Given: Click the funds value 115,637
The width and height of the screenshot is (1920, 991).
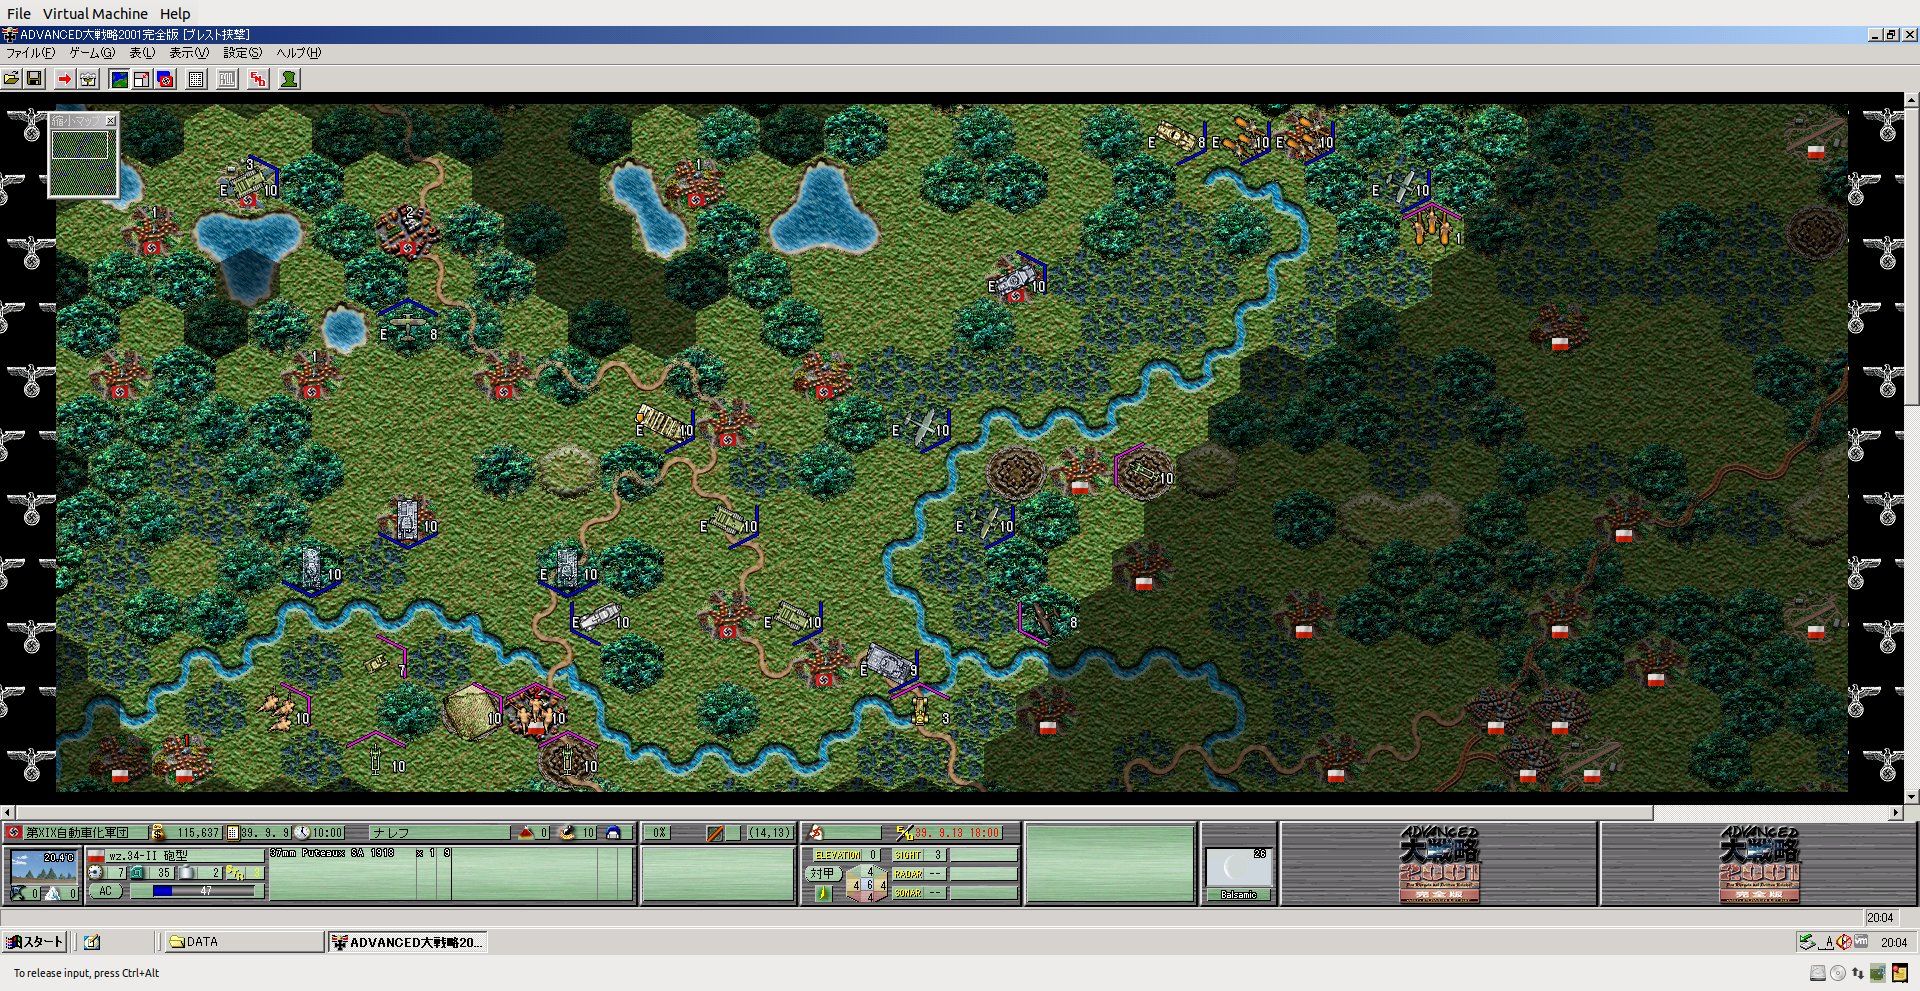Looking at the screenshot, I should (x=197, y=832).
